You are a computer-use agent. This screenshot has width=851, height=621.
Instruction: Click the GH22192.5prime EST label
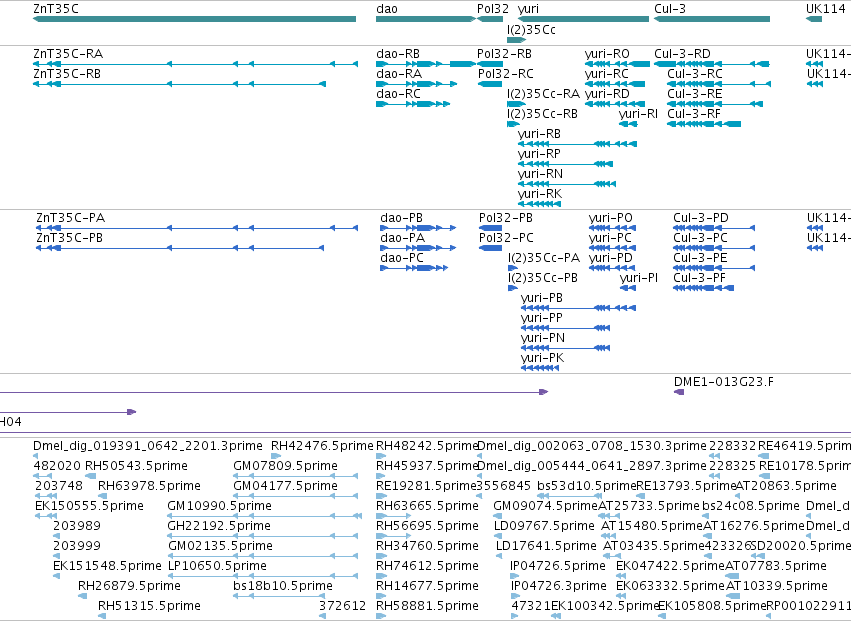(219, 527)
